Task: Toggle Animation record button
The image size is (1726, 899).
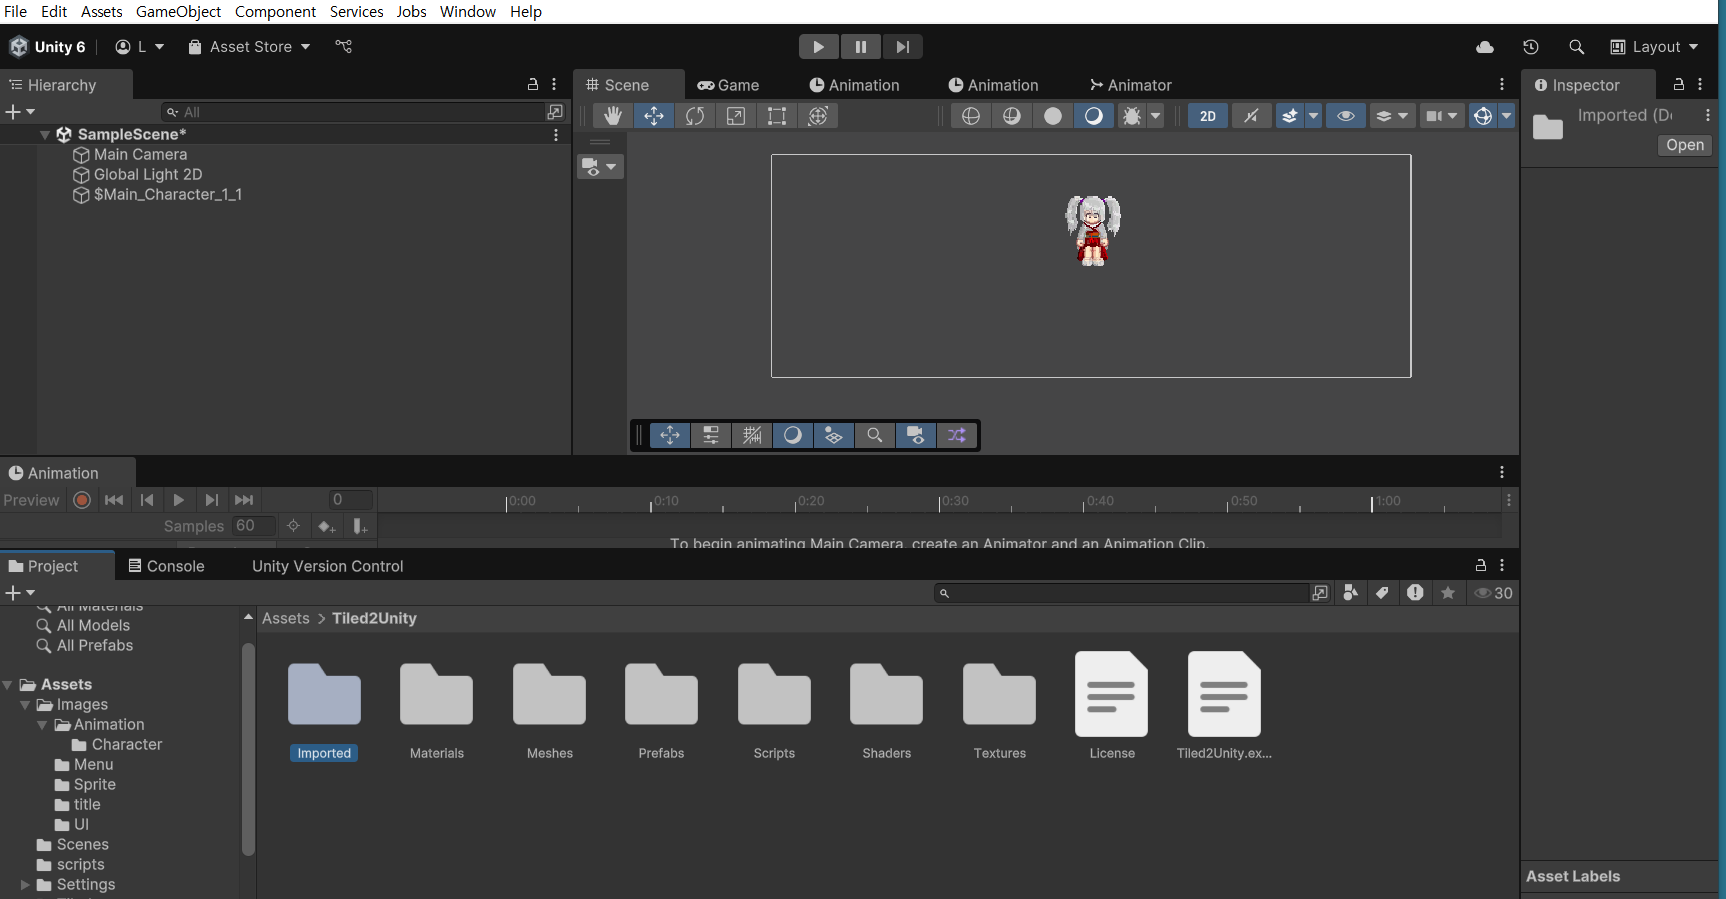Action: 83,500
